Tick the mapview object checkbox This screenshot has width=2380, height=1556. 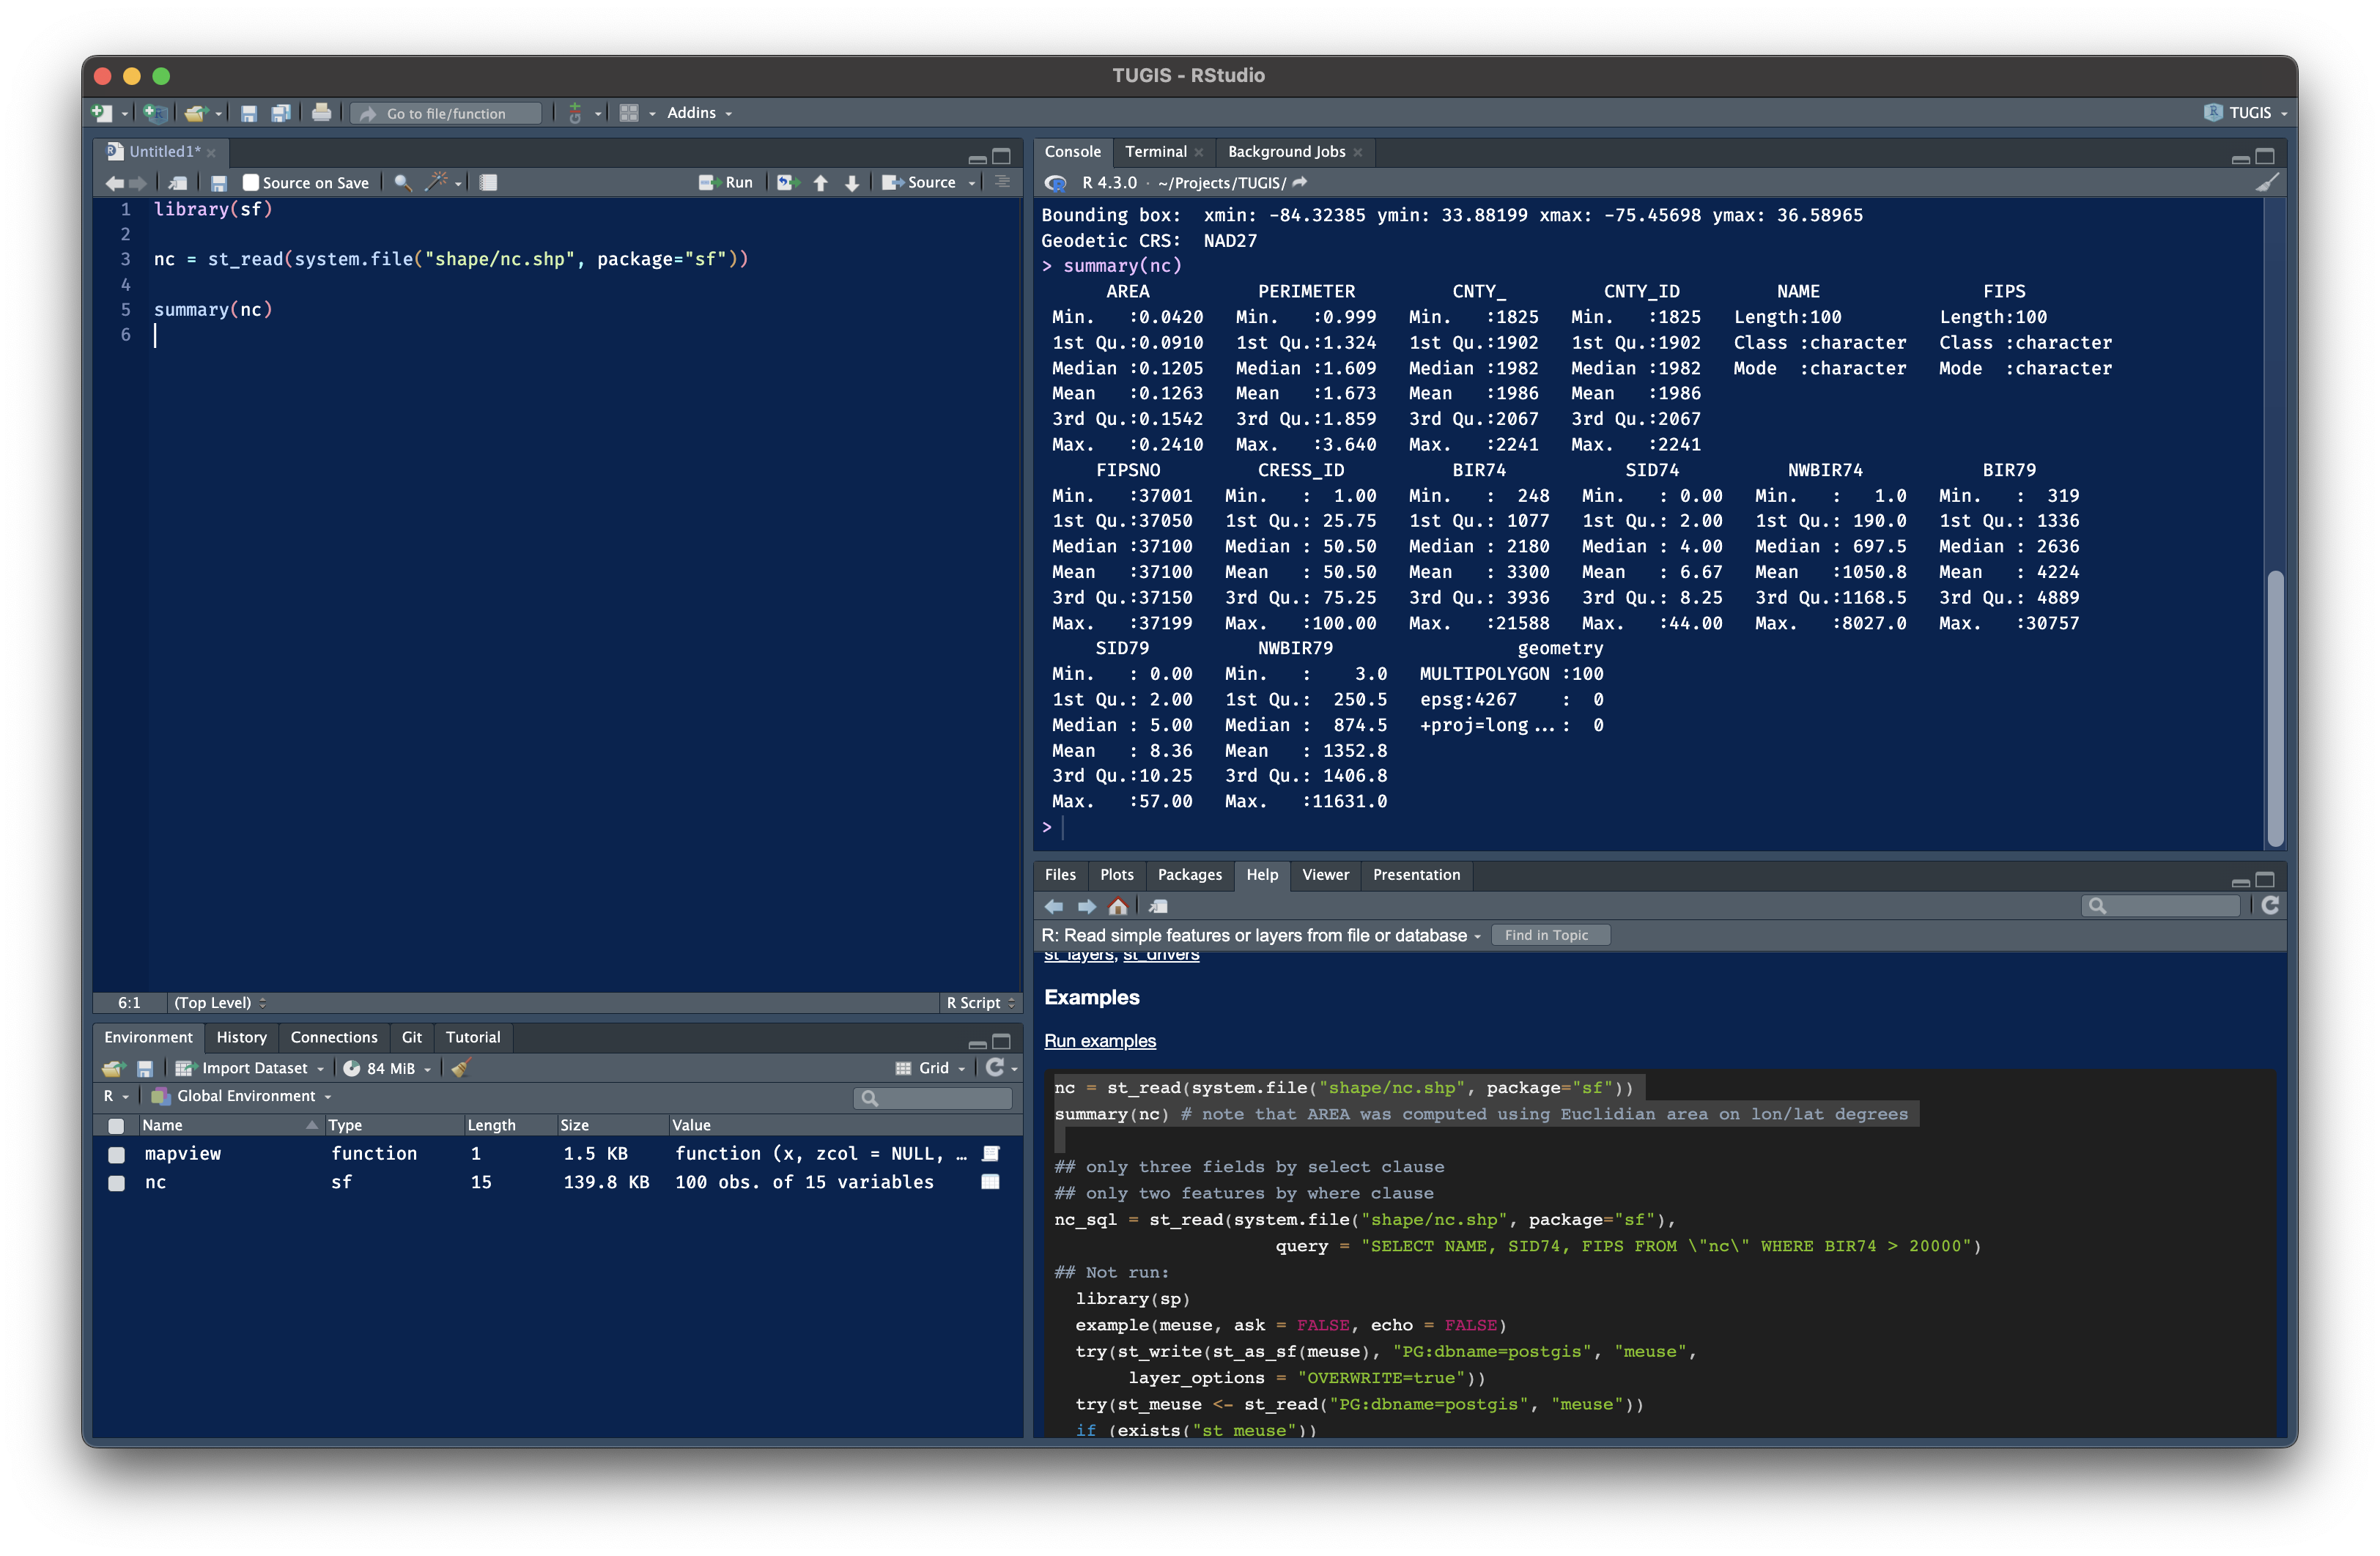tap(117, 1154)
